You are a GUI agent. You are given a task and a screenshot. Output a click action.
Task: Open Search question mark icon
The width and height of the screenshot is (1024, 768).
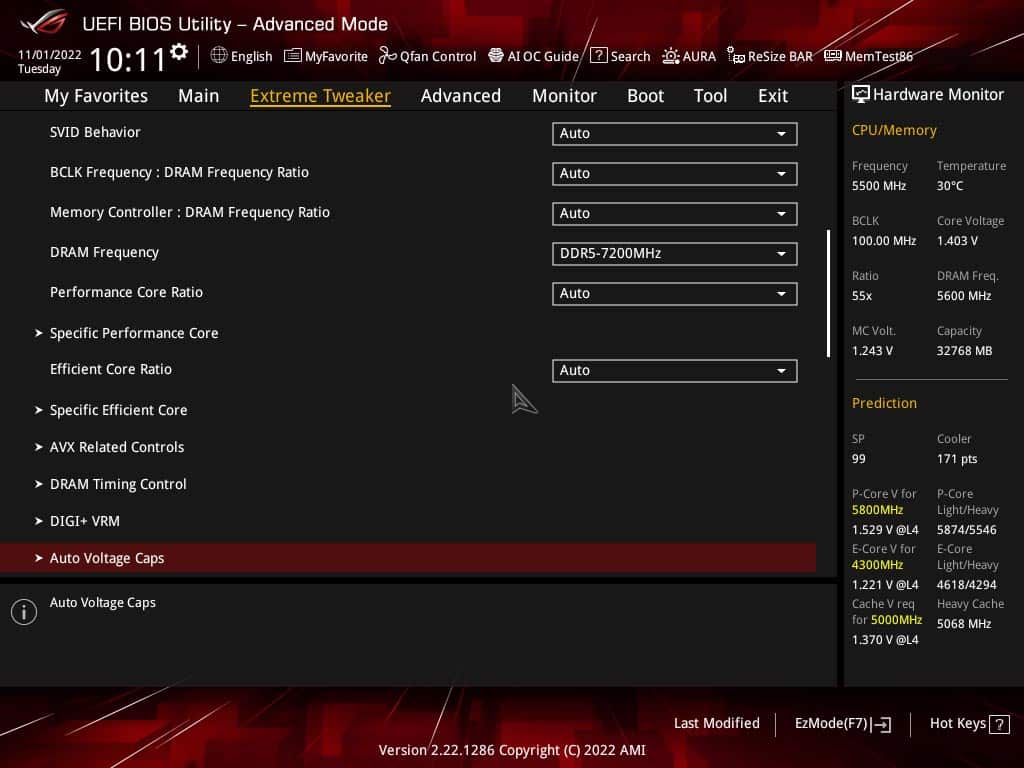[x=598, y=56]
